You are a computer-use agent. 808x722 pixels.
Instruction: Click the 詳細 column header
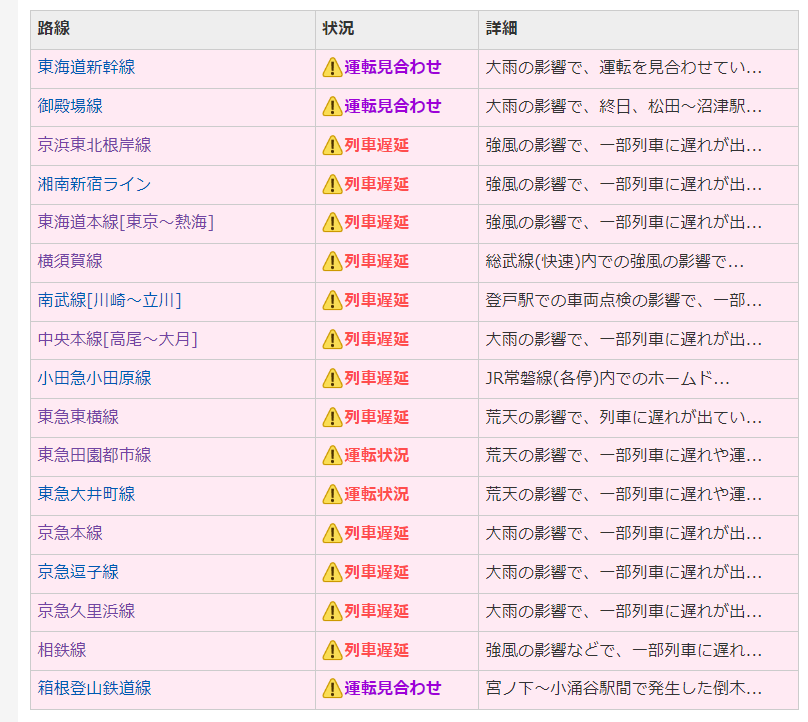[x=501, y=28]
